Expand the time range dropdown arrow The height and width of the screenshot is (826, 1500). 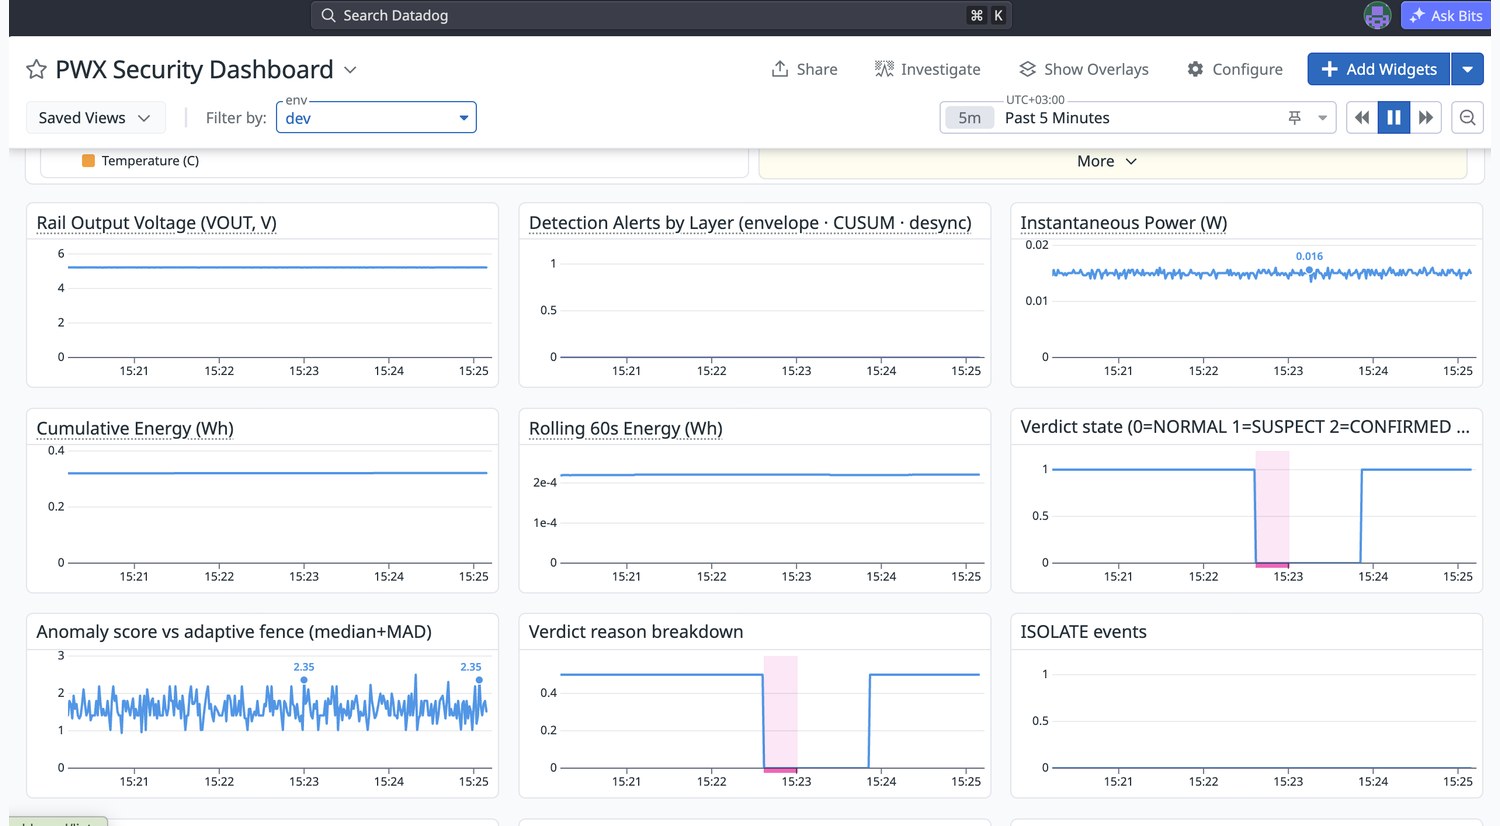[1322, 118]
